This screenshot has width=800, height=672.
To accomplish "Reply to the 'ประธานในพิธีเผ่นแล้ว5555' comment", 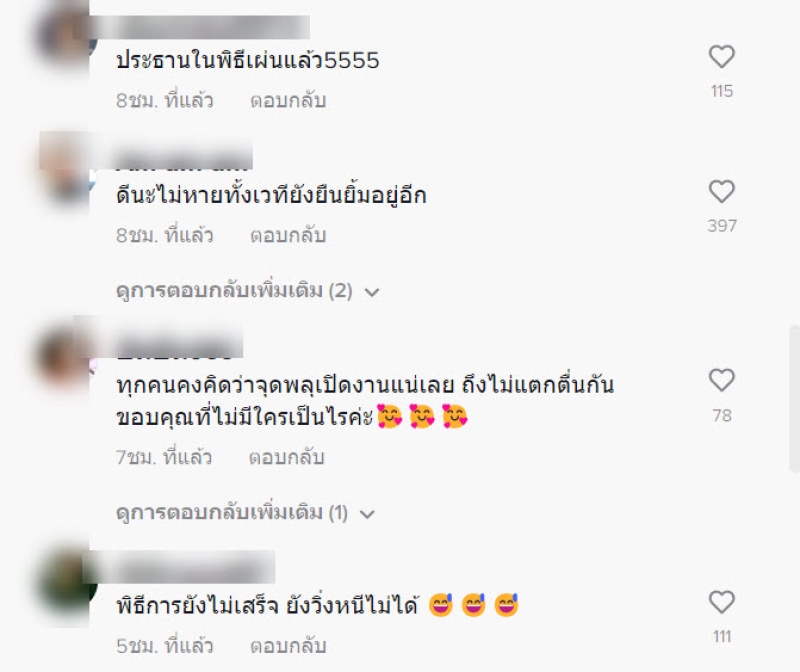I will [x=288, y=101].
